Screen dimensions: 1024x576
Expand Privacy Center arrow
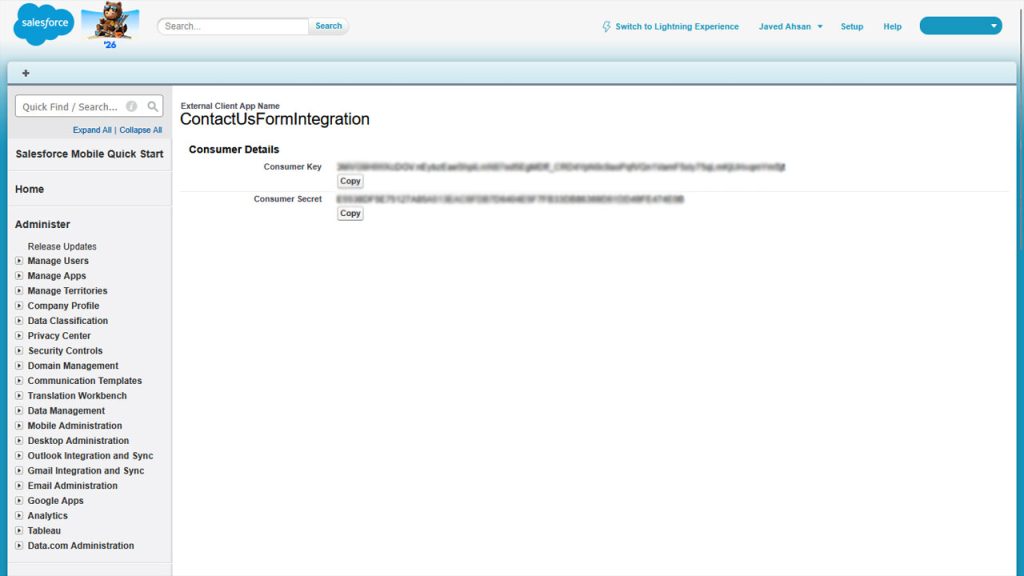(19, 336)
